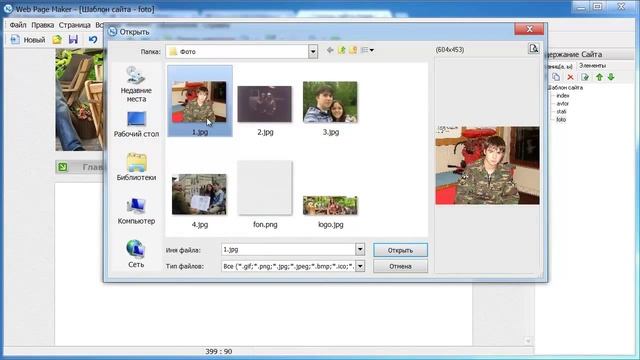Move page down with green down arrow
This screenshot has width=640, height=360.
click(x=611, y=77)
